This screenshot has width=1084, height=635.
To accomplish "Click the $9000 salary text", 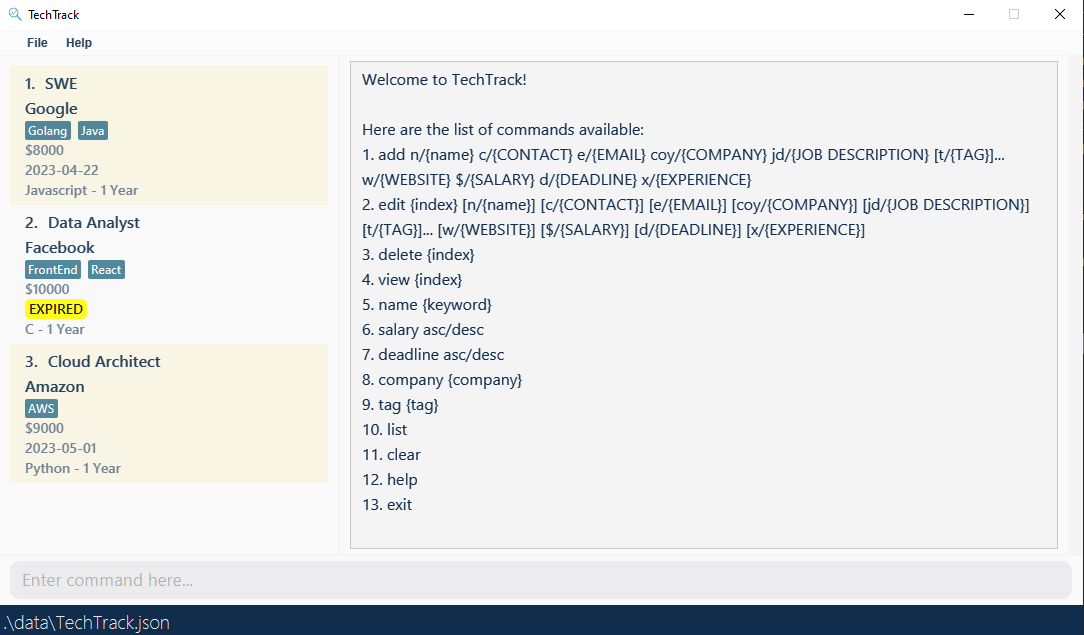I will tap(44, 428).
